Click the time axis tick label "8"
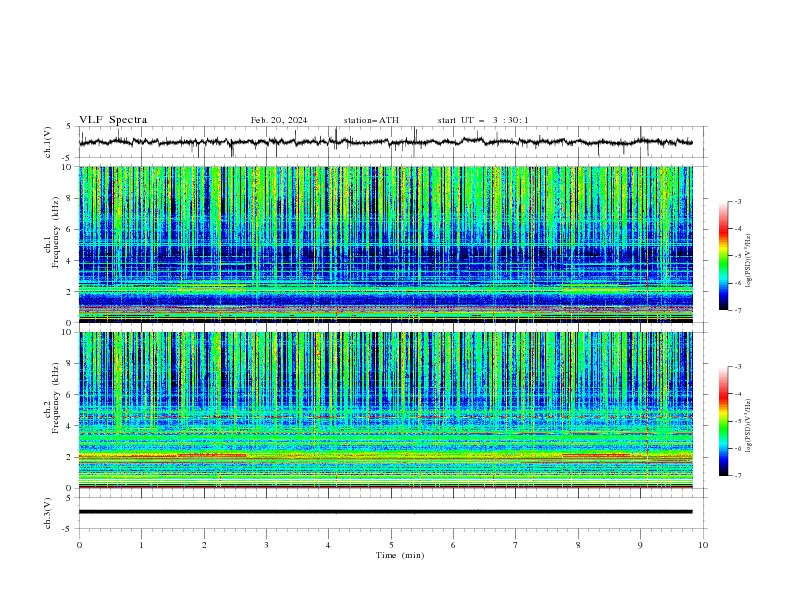792x612 pixels. pos(578,545)
